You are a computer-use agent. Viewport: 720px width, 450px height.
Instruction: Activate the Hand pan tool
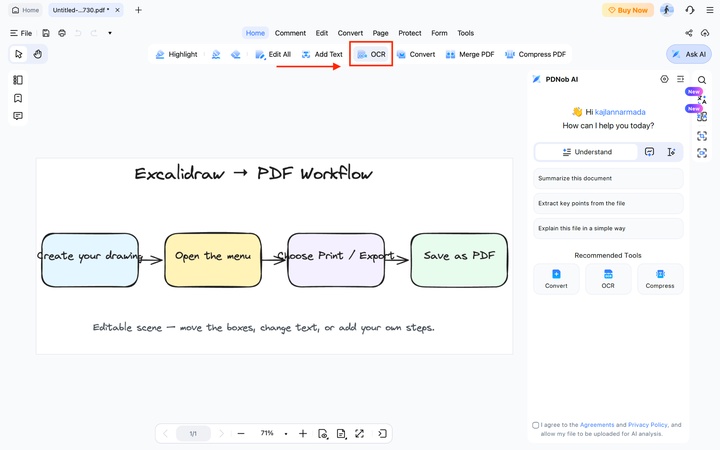[38, 54]
